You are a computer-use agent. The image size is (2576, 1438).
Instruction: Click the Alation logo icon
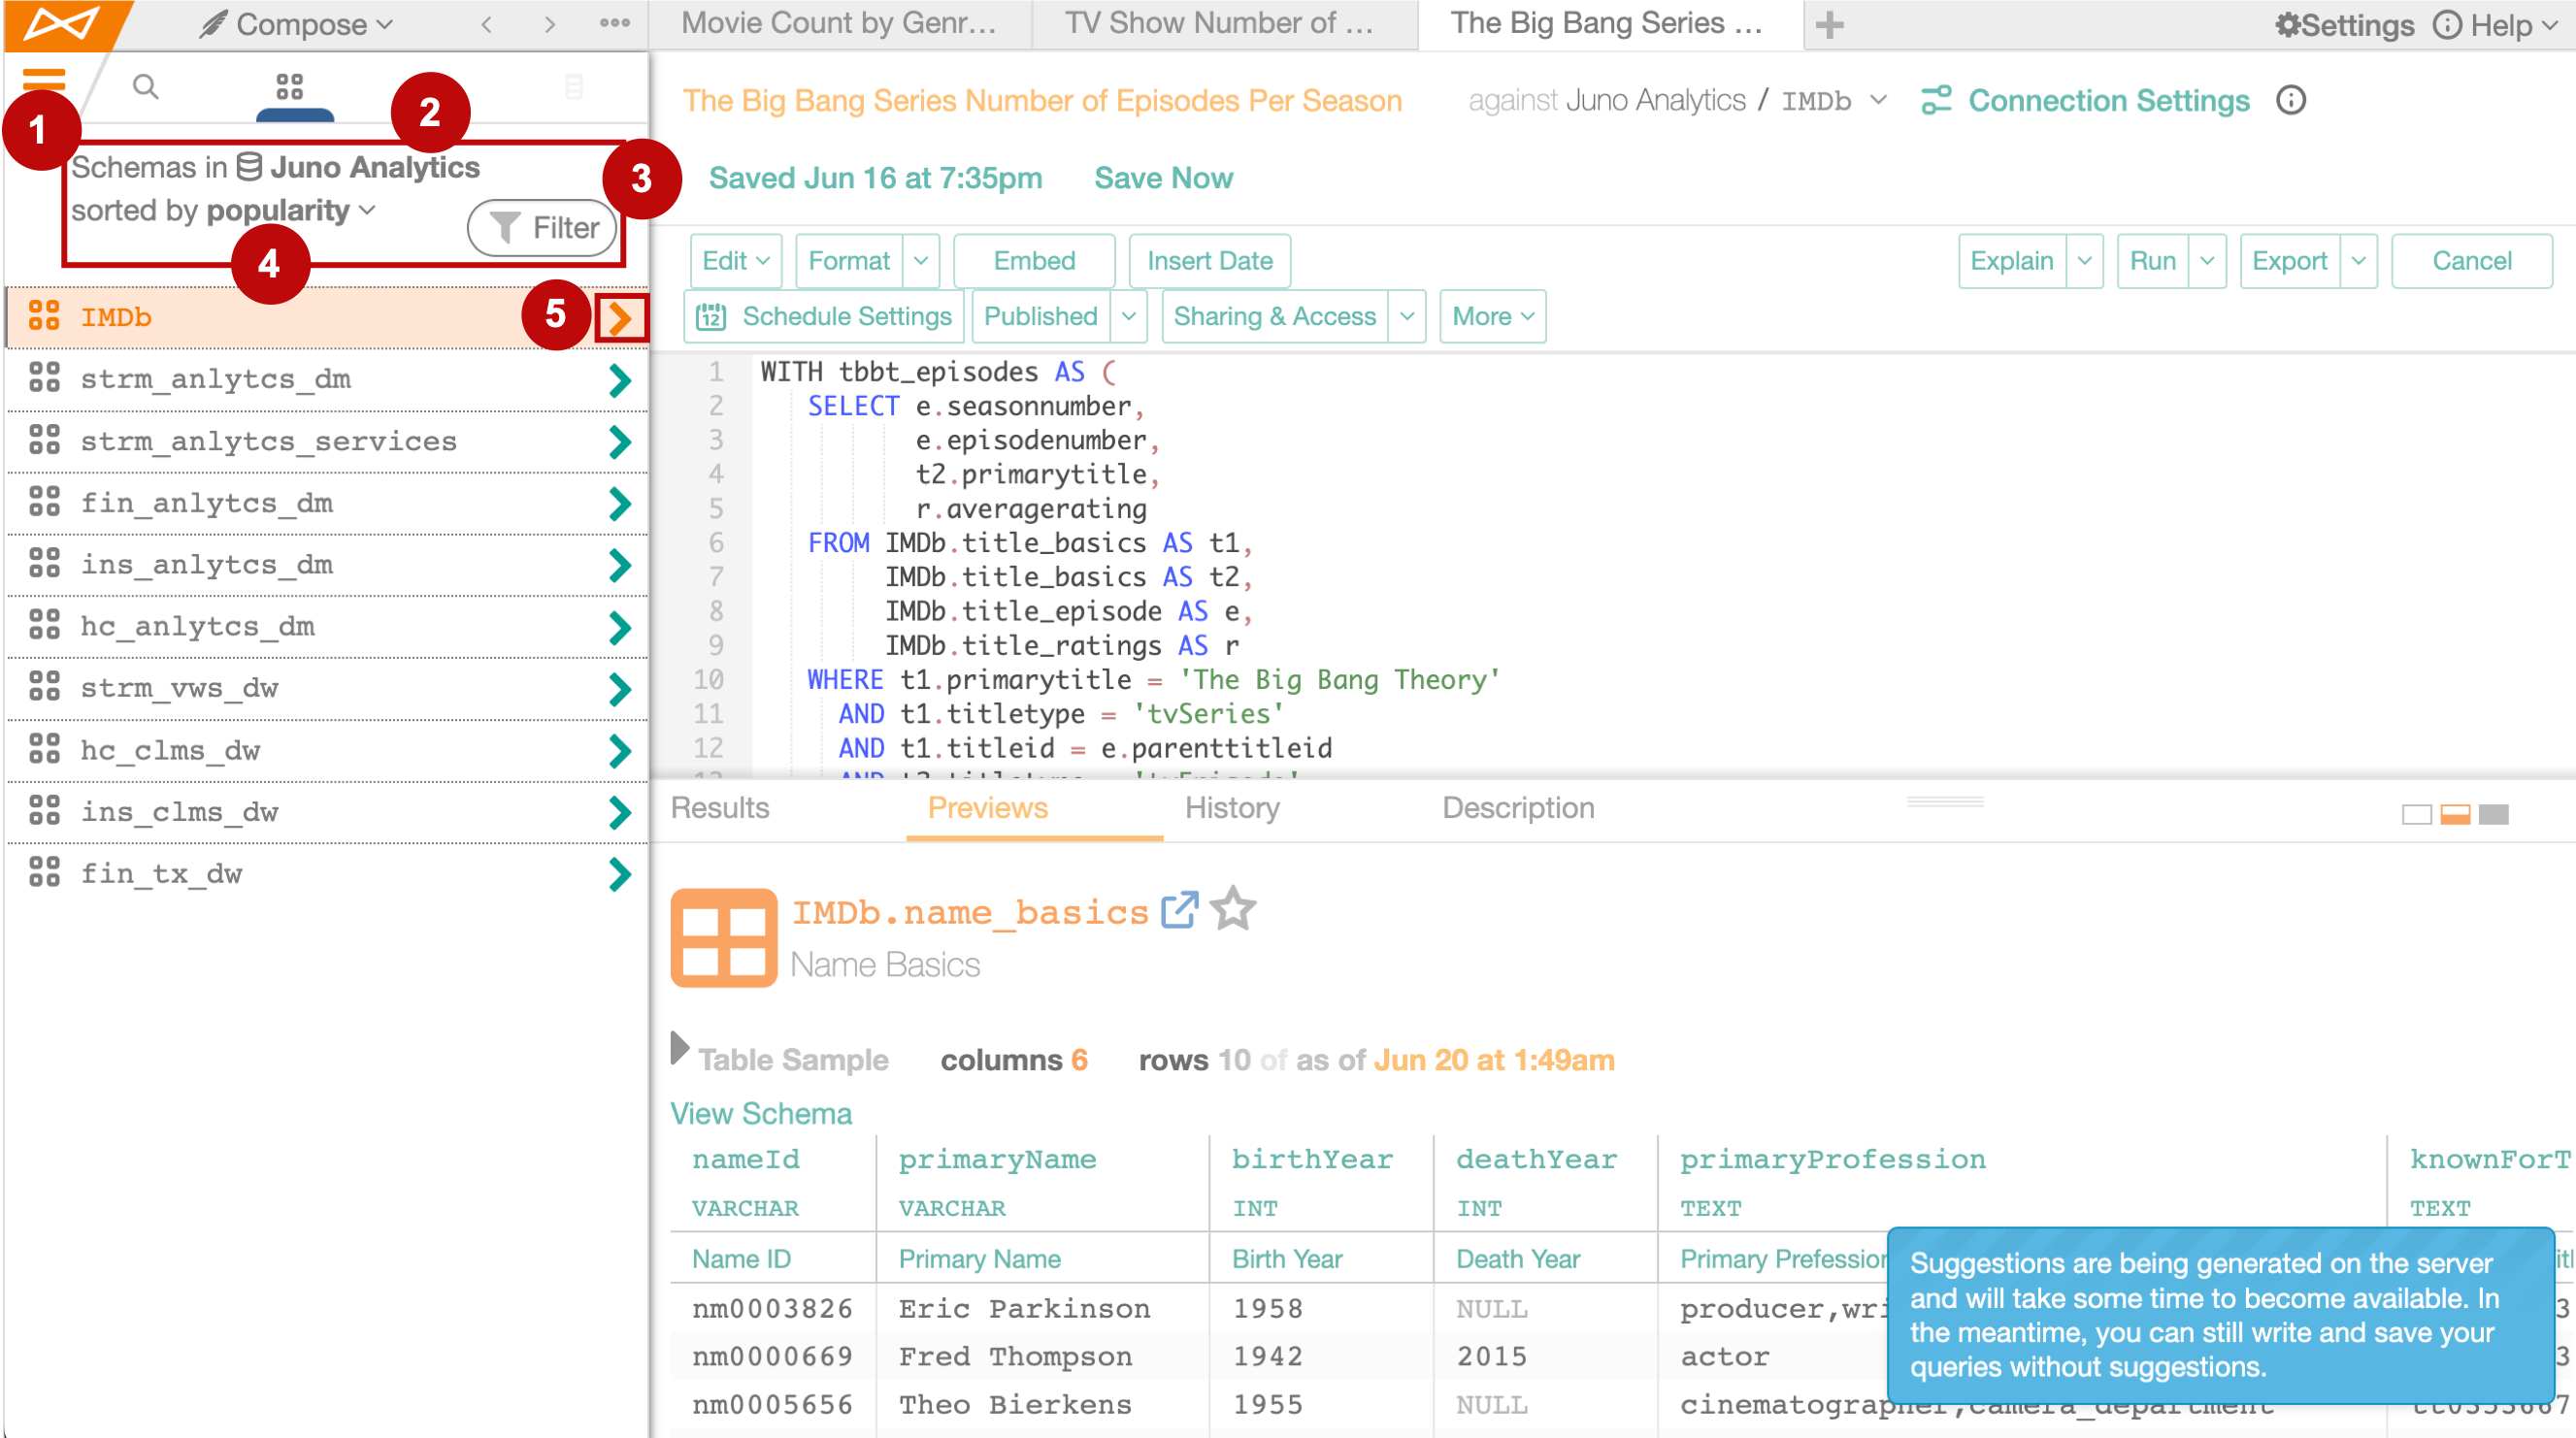coord(62,23)
